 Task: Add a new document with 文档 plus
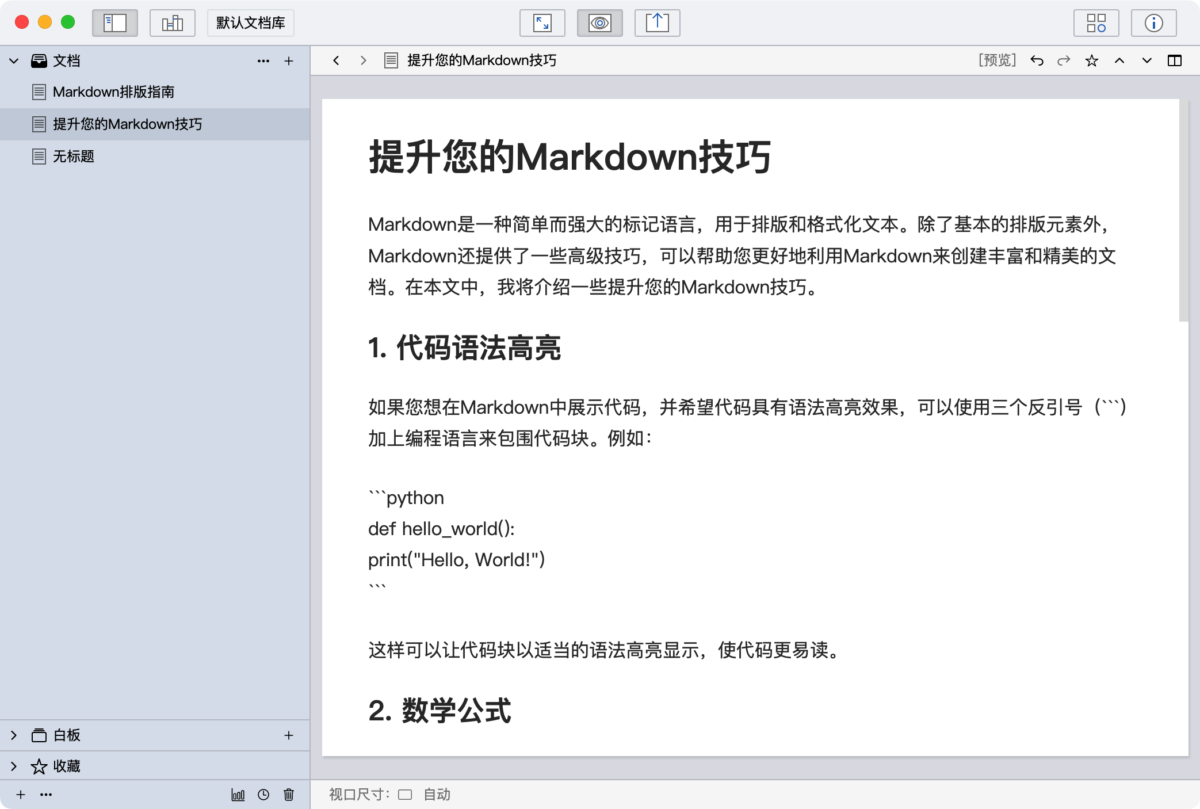pyautogui.click(x=289, y=61)
